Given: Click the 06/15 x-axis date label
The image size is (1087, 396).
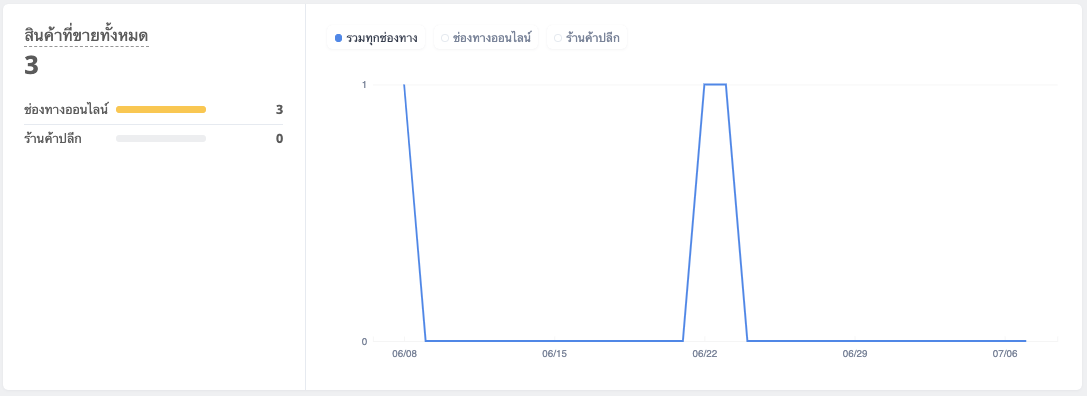Looking at the screenshot, I should click(x=554, y=354).
